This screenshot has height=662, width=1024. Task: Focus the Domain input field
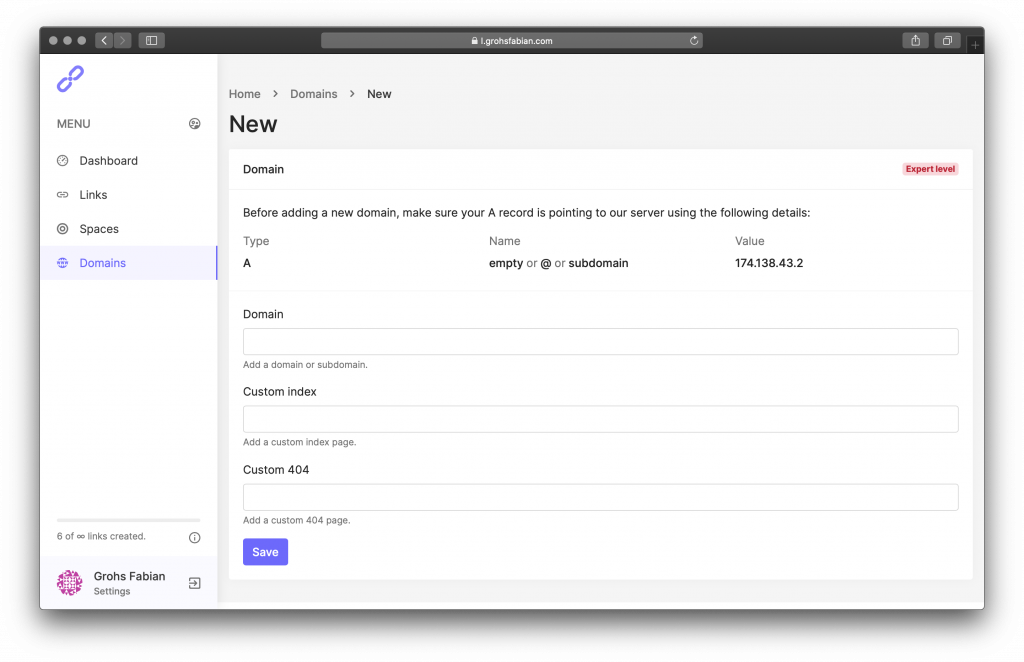pyautogui.click(x=601, y=341)
